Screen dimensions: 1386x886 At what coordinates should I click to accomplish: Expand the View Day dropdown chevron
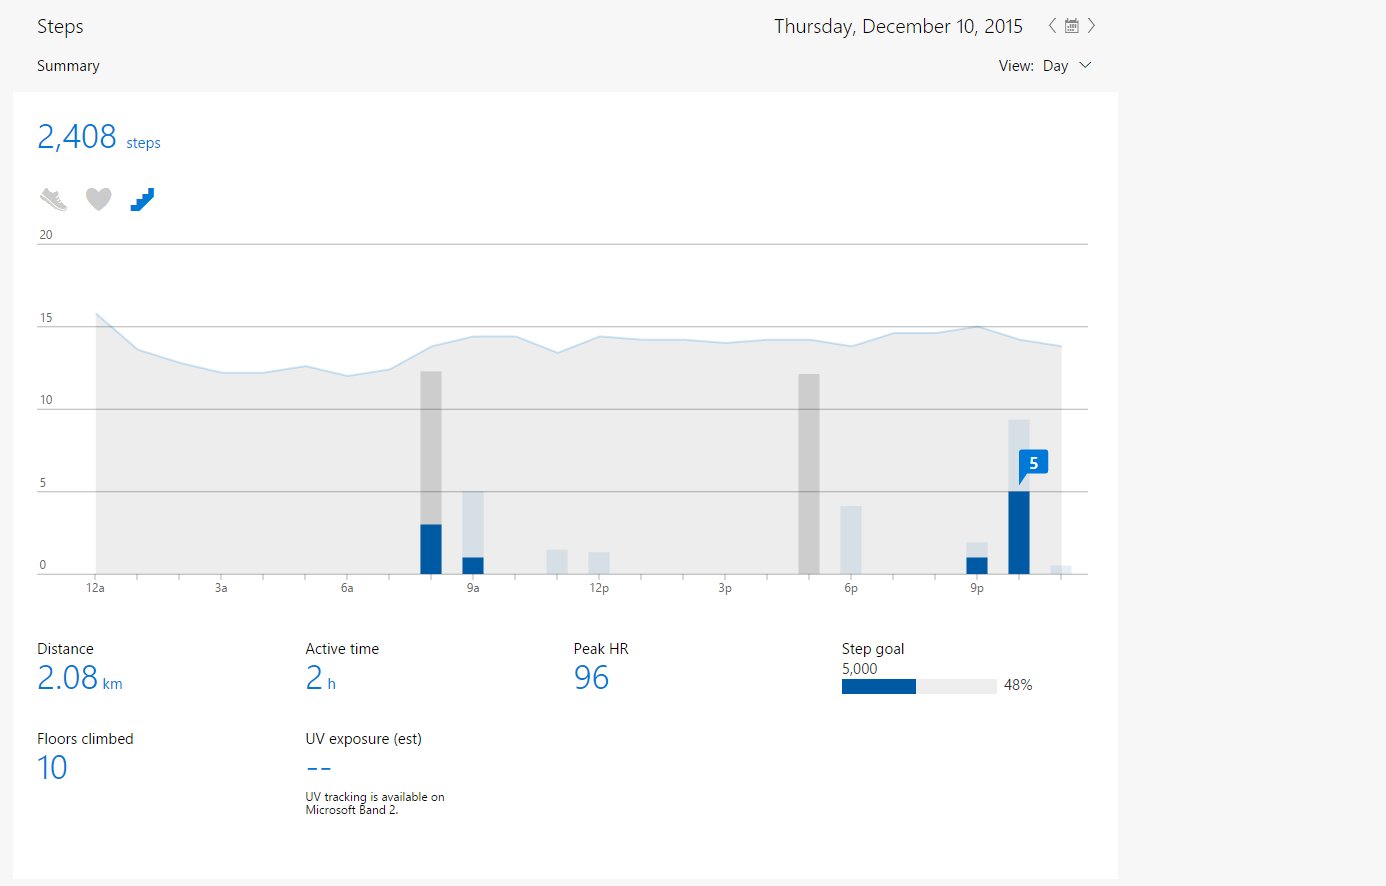click(1085, 65)
